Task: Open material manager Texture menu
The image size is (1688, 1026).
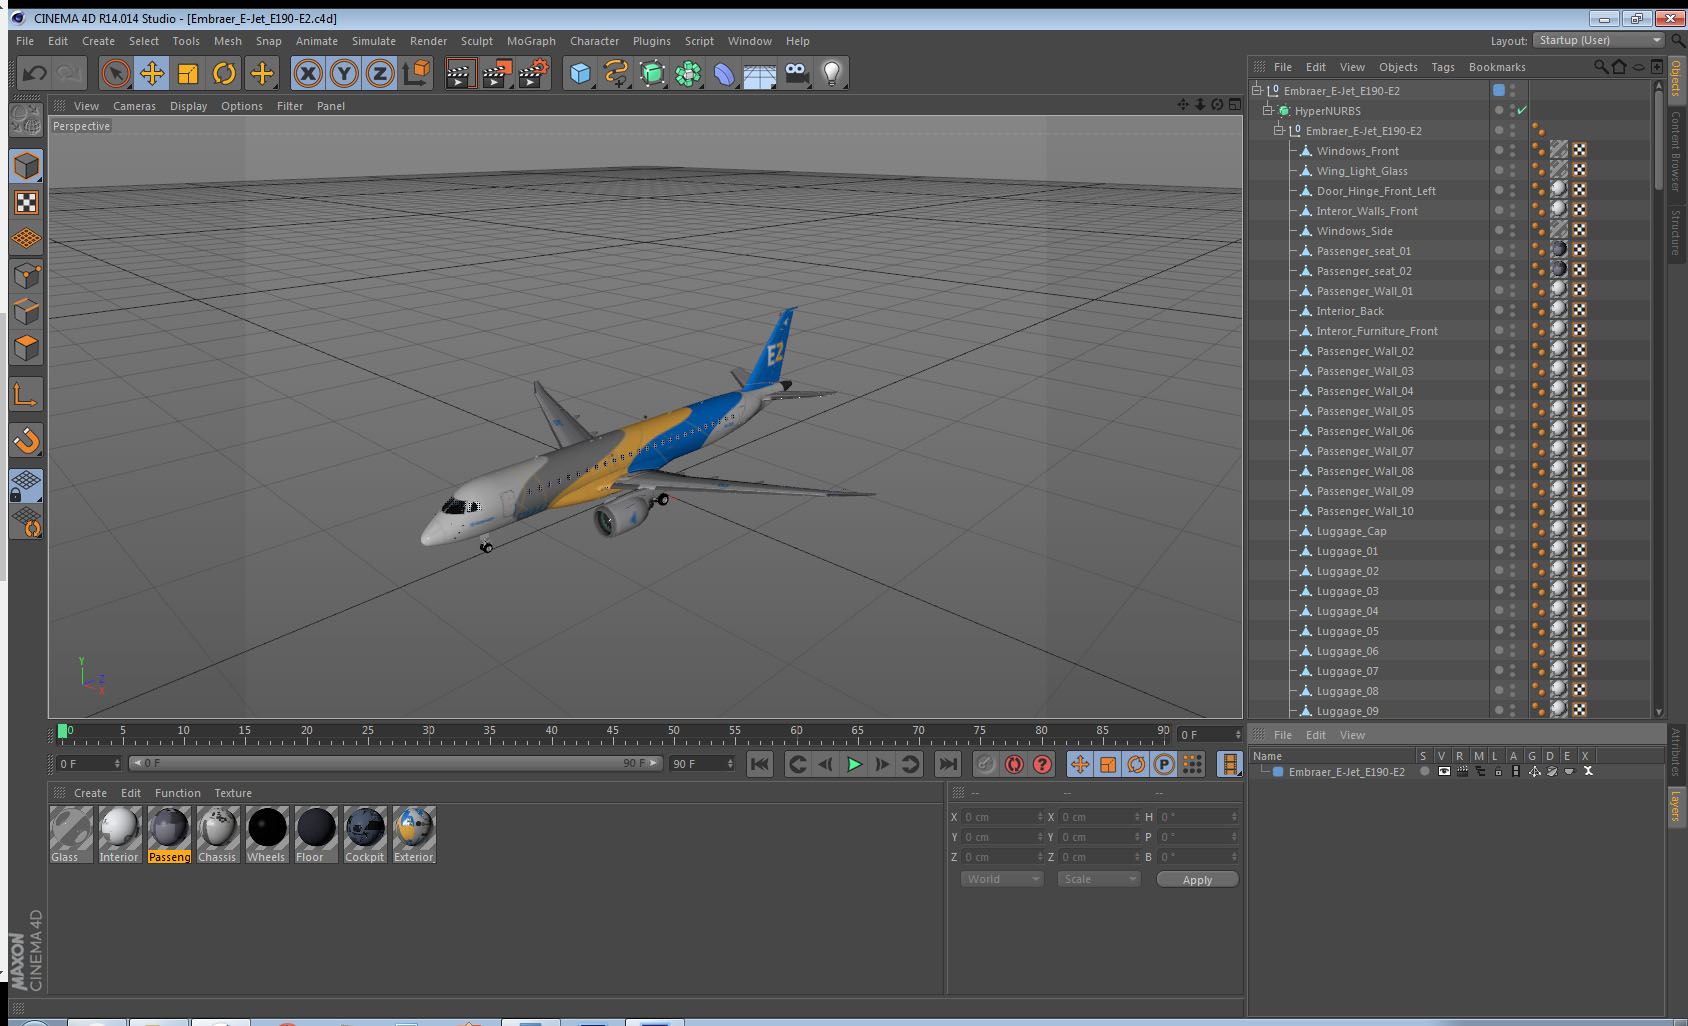Action: tap(233, 793)
